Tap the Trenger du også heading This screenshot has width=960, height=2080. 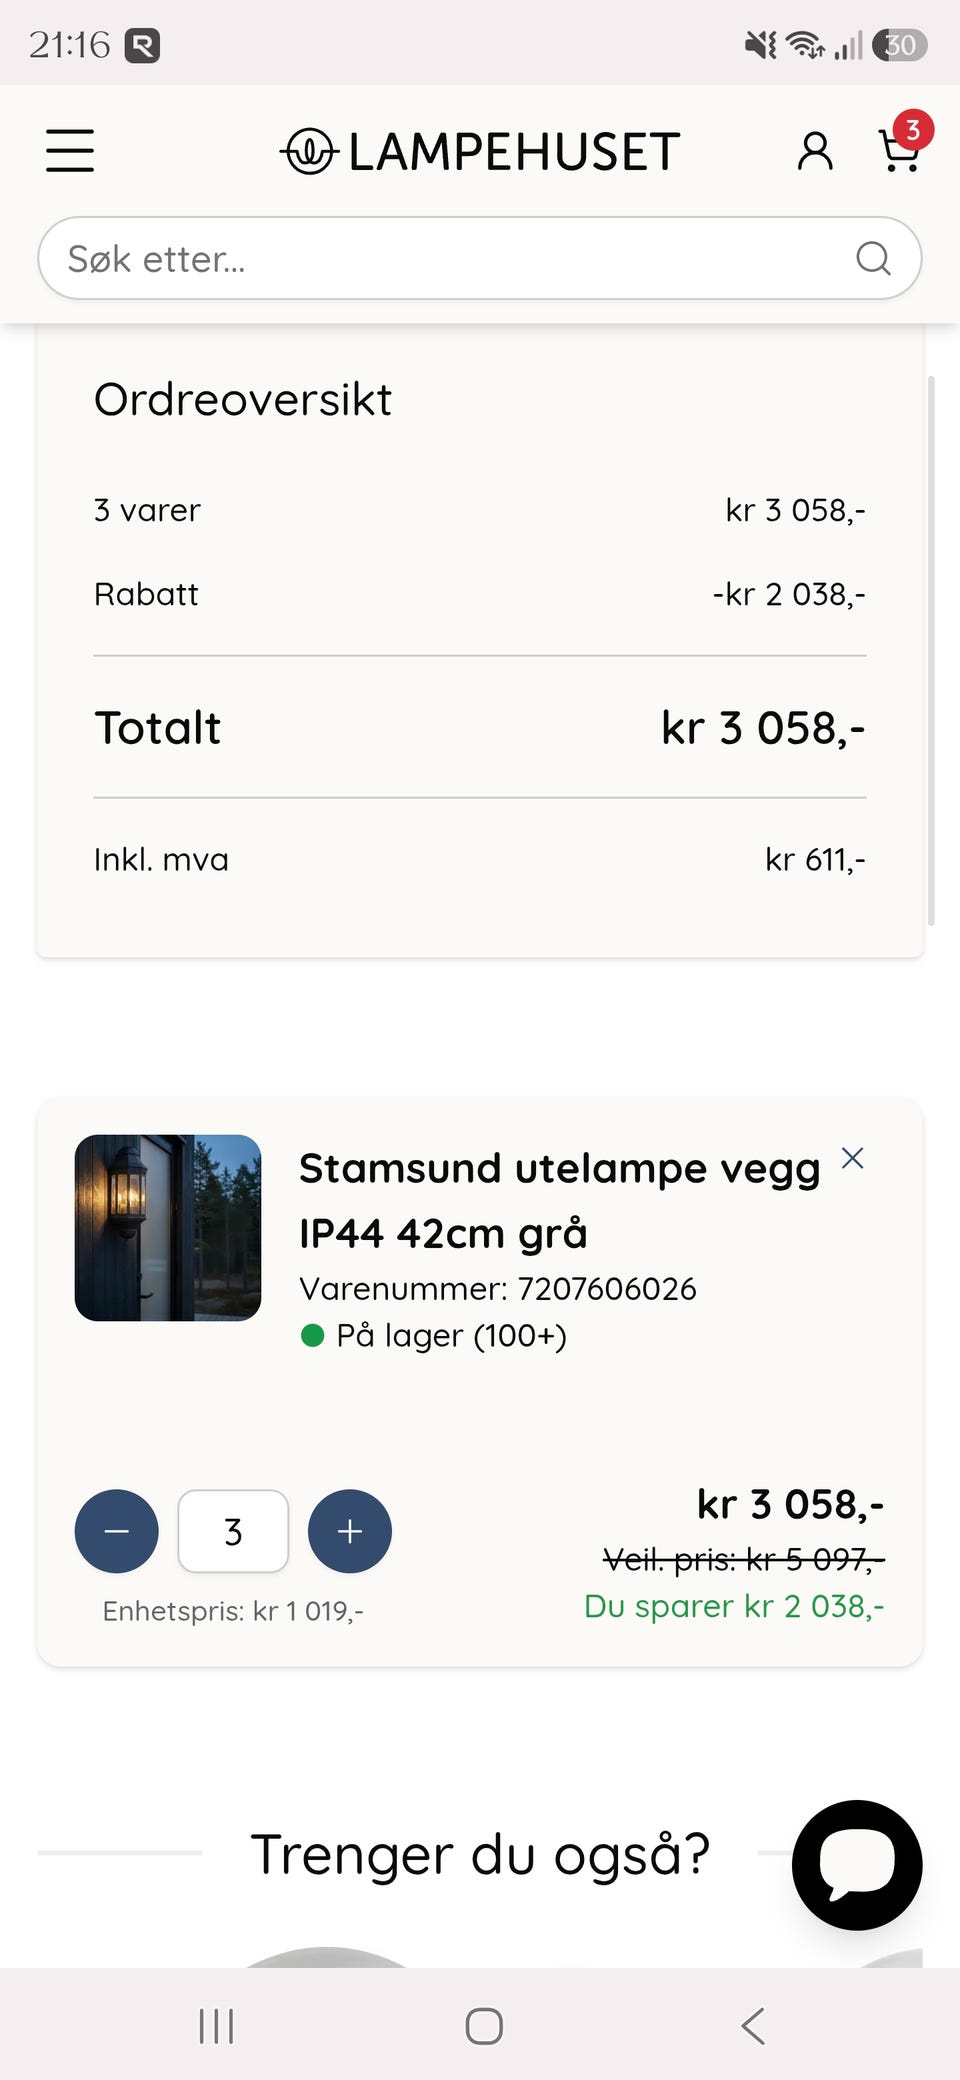point(480,1854)
